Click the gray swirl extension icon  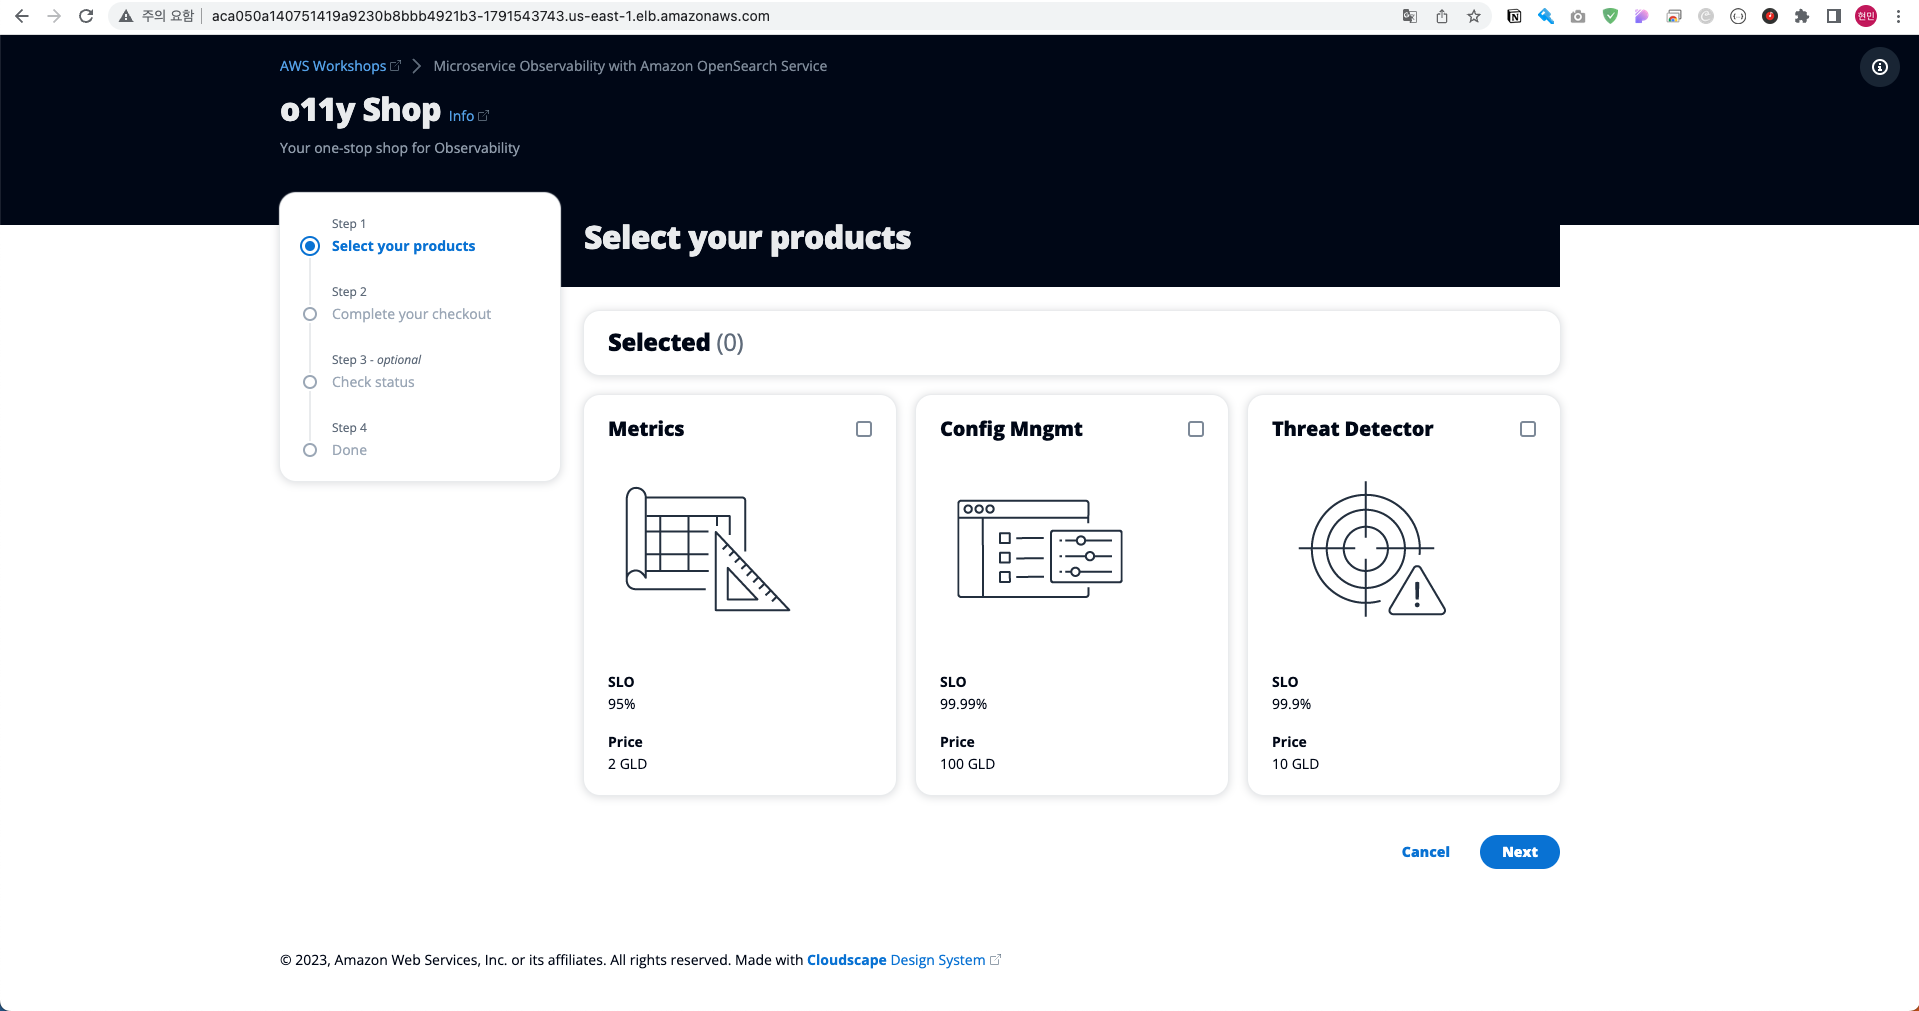coord(1706,16)
